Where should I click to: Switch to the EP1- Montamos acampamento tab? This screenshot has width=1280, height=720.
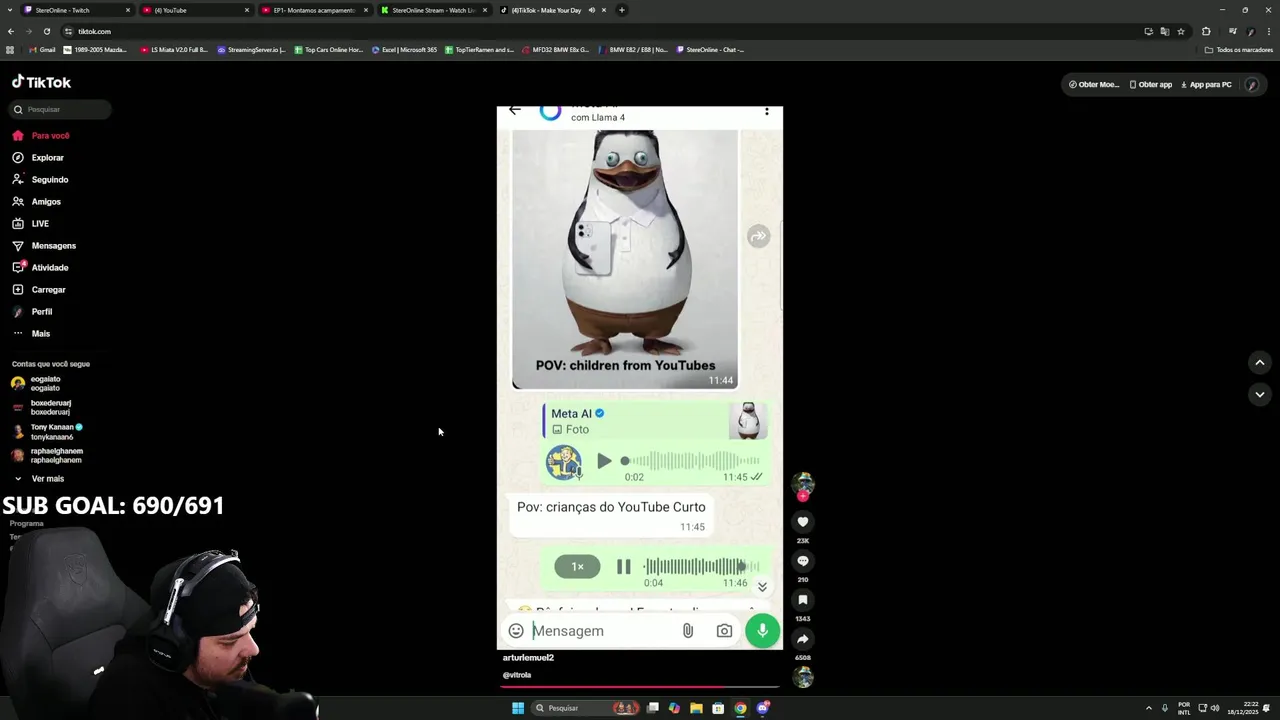(x=314, y=10)
